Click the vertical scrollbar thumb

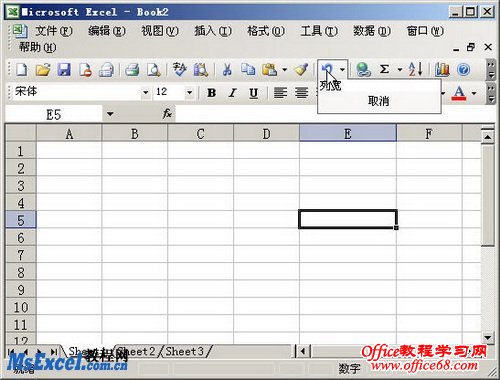pyautogui.click(x=488, y=195)
